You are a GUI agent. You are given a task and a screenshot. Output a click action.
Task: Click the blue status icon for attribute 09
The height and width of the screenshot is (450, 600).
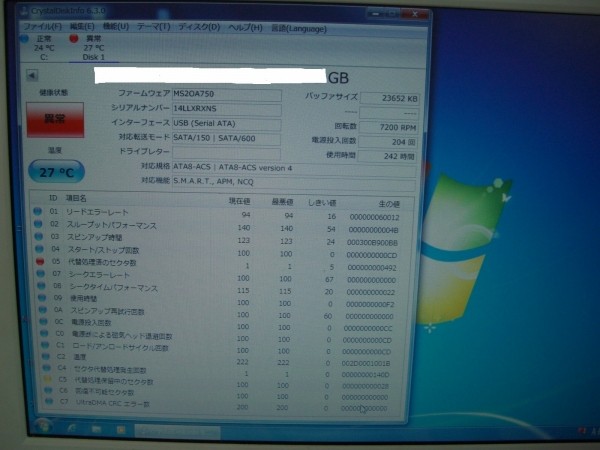(x=37, y=298)
